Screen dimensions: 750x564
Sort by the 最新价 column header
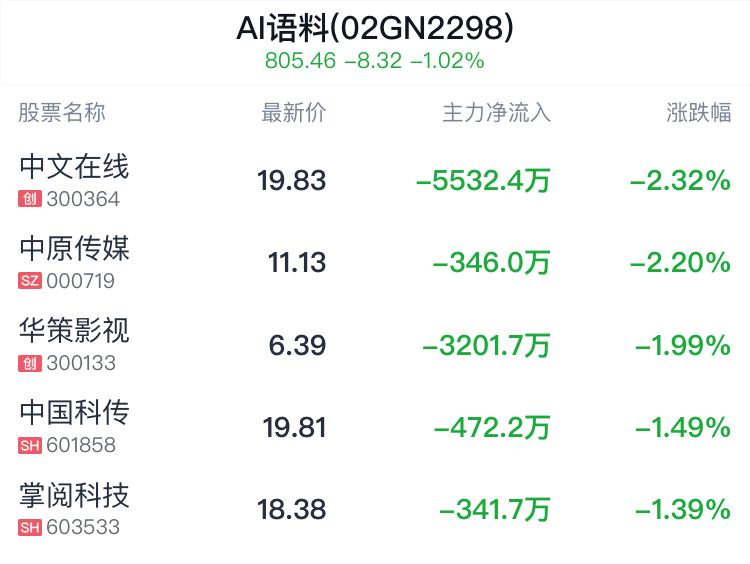(294, 113)
